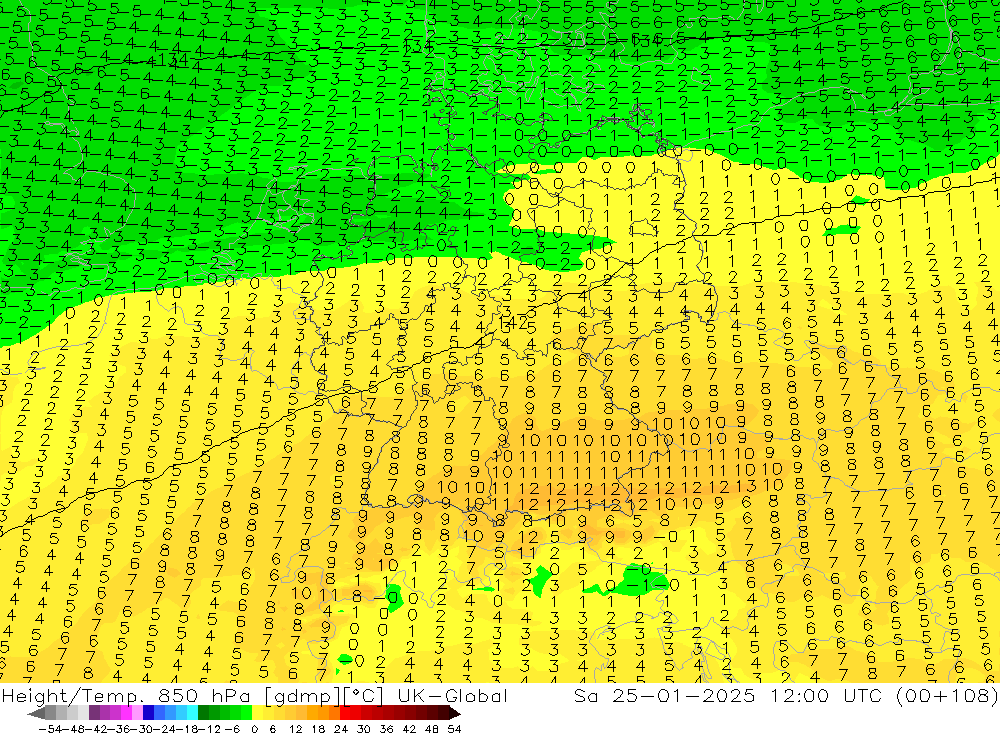
Task: Click the dark green legend color swatch
Action: pos(203,713)
